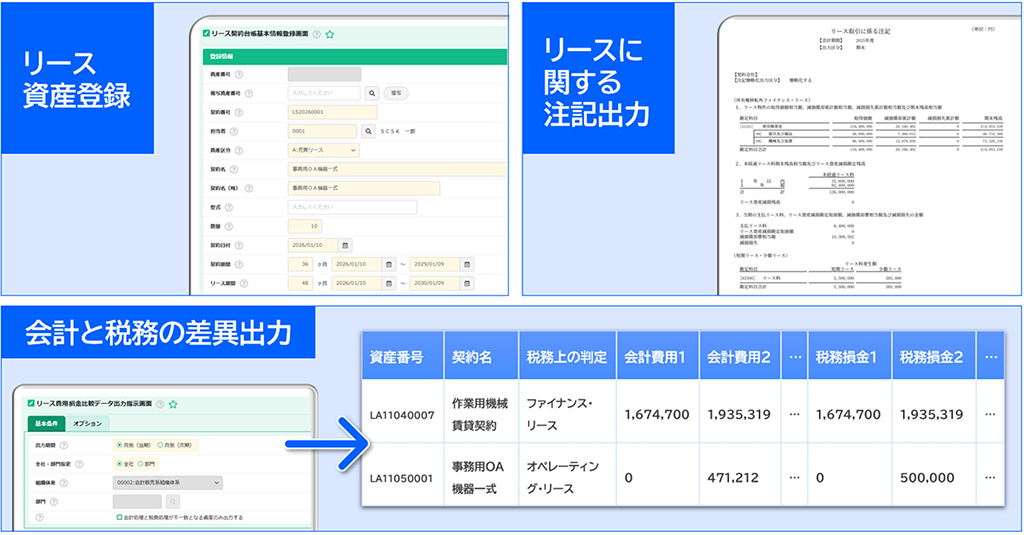The width and height of the screenshot is (1024, 535).
Task: Open calendar picker for 契約日付
Action: tap(345, 244)
